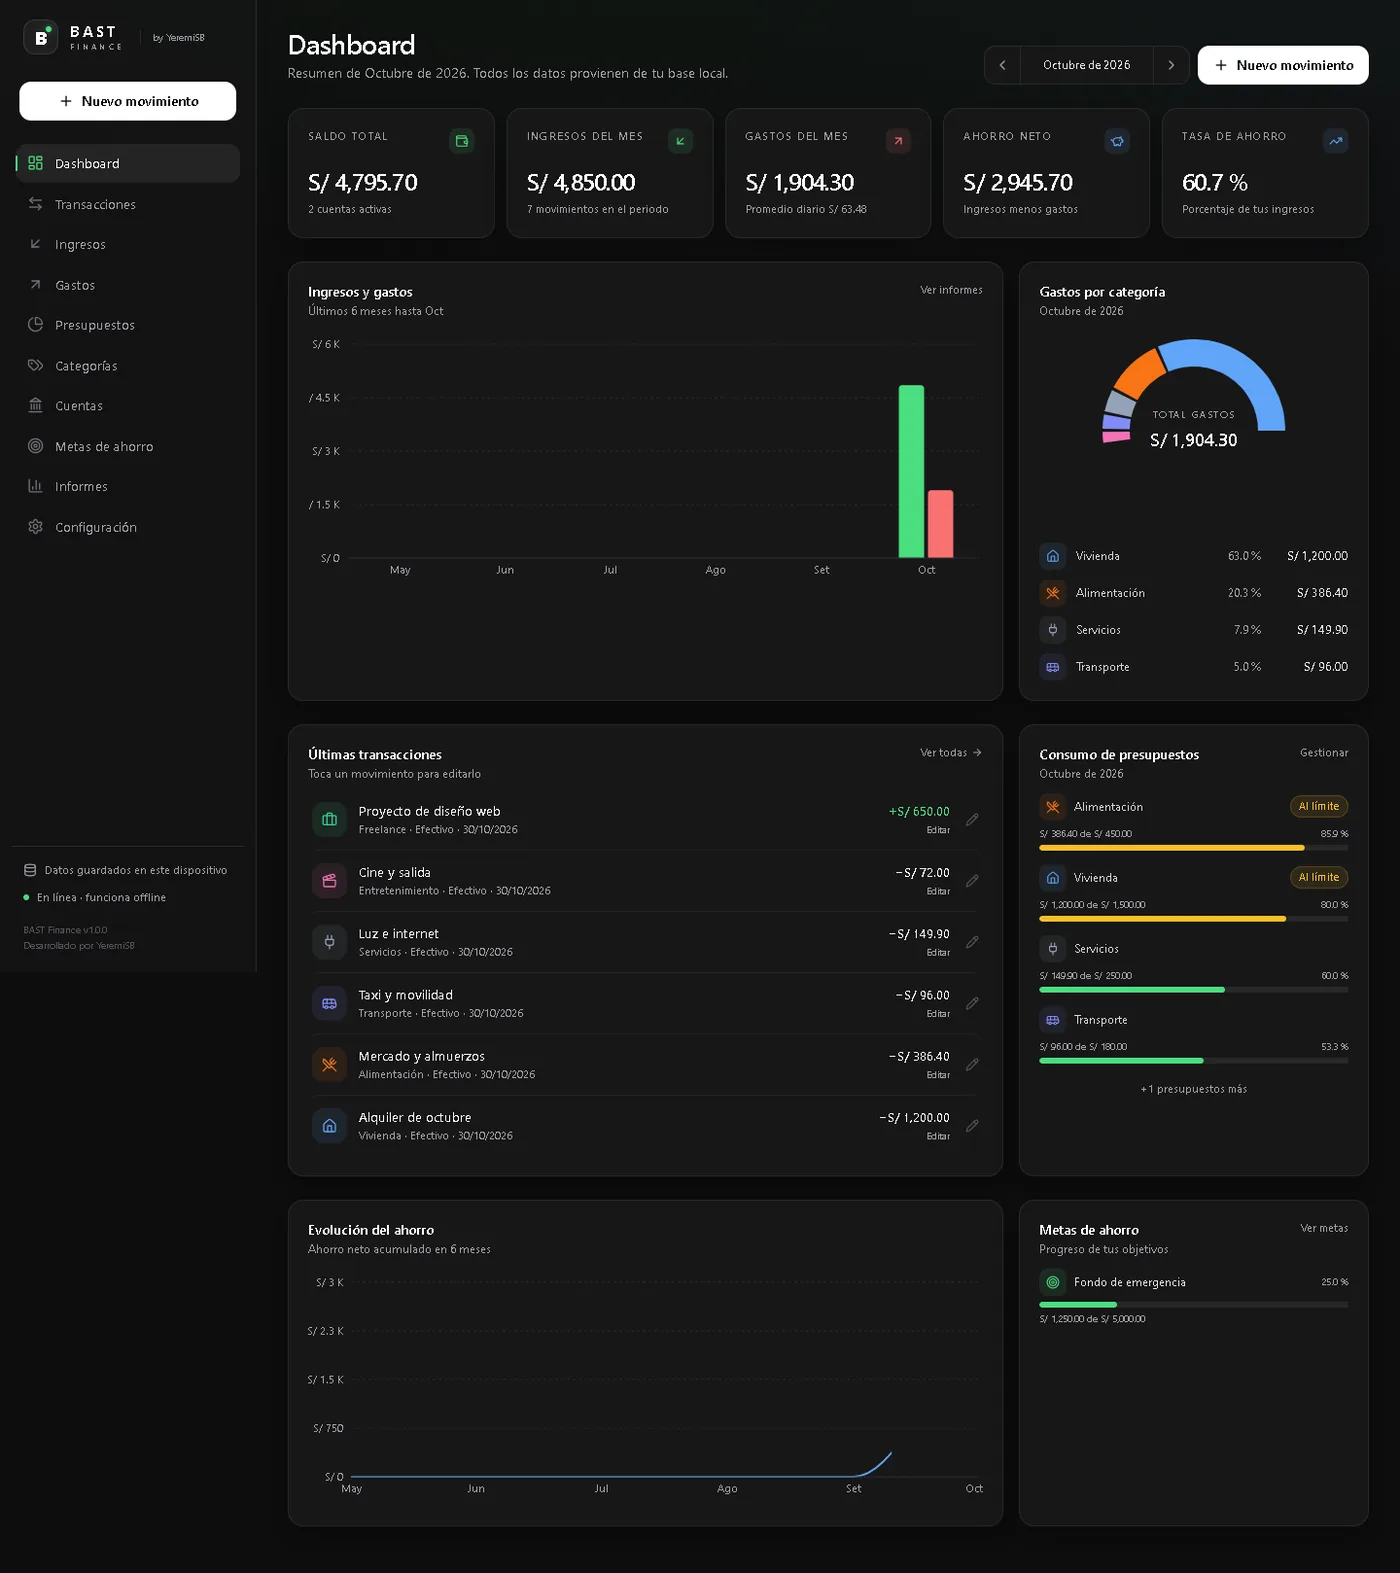This screenshot has height=1573, width=1400.
Task: Click the sidebar Nuevo movimiento button
Action: [128, 101]
